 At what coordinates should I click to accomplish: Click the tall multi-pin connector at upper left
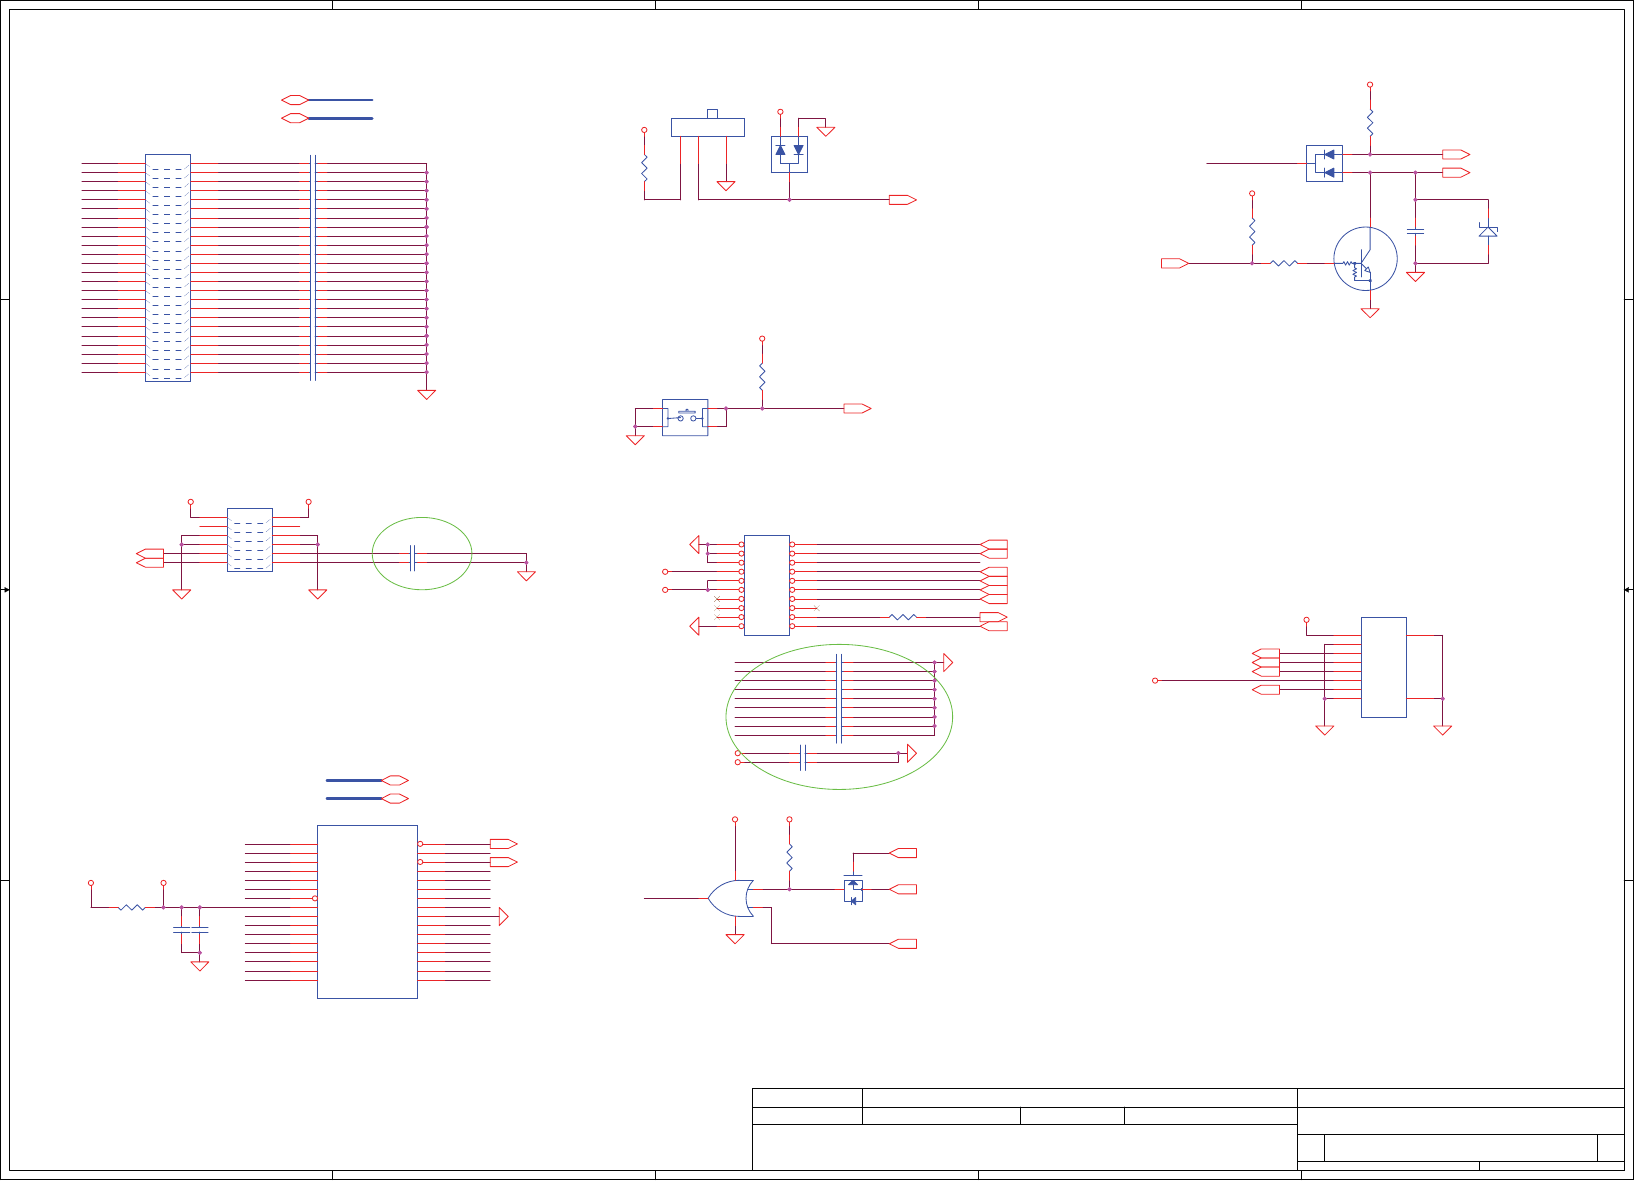pyautogui.click(x=168, y=268)
